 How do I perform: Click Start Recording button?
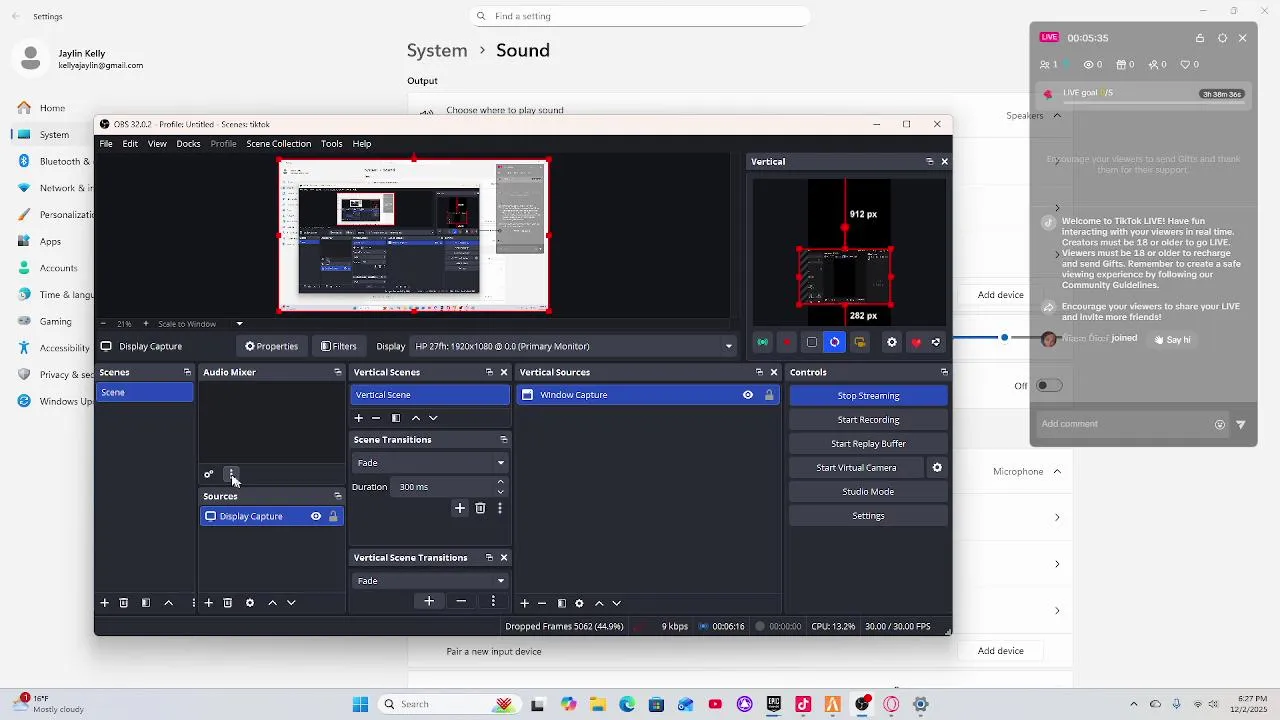pos(868,420)
